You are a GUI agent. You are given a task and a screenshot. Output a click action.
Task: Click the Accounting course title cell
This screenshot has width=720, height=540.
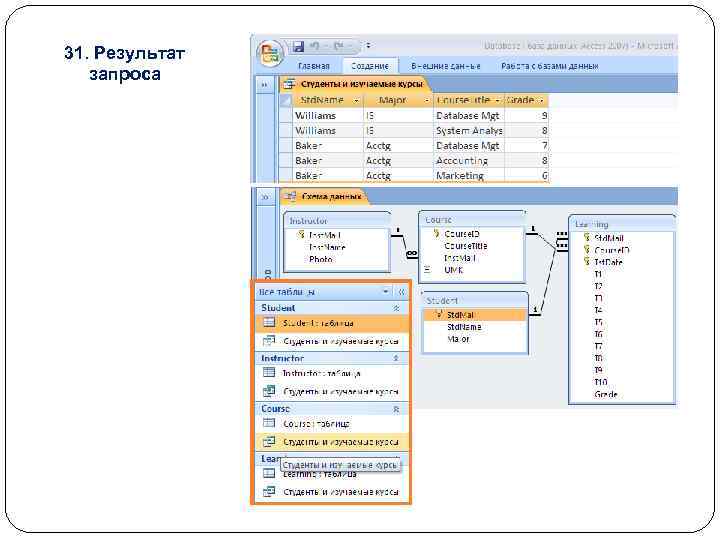click(x=469, y=161)
